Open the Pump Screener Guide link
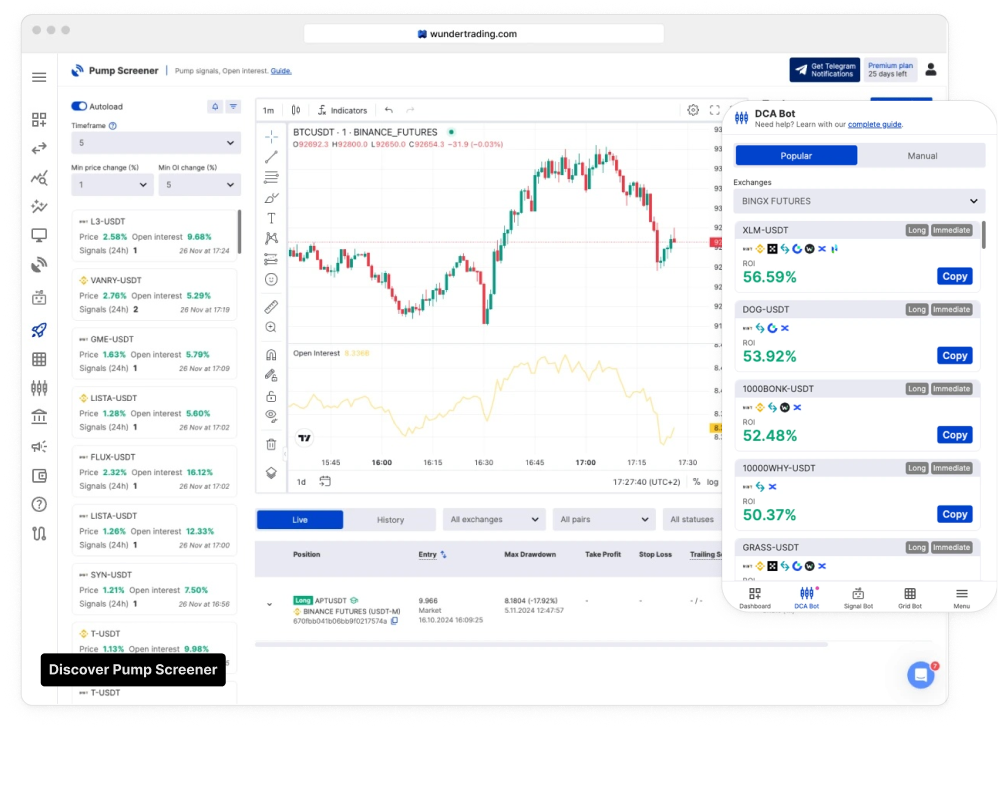This screenshot has height=790, width=998. click(281, 71)
